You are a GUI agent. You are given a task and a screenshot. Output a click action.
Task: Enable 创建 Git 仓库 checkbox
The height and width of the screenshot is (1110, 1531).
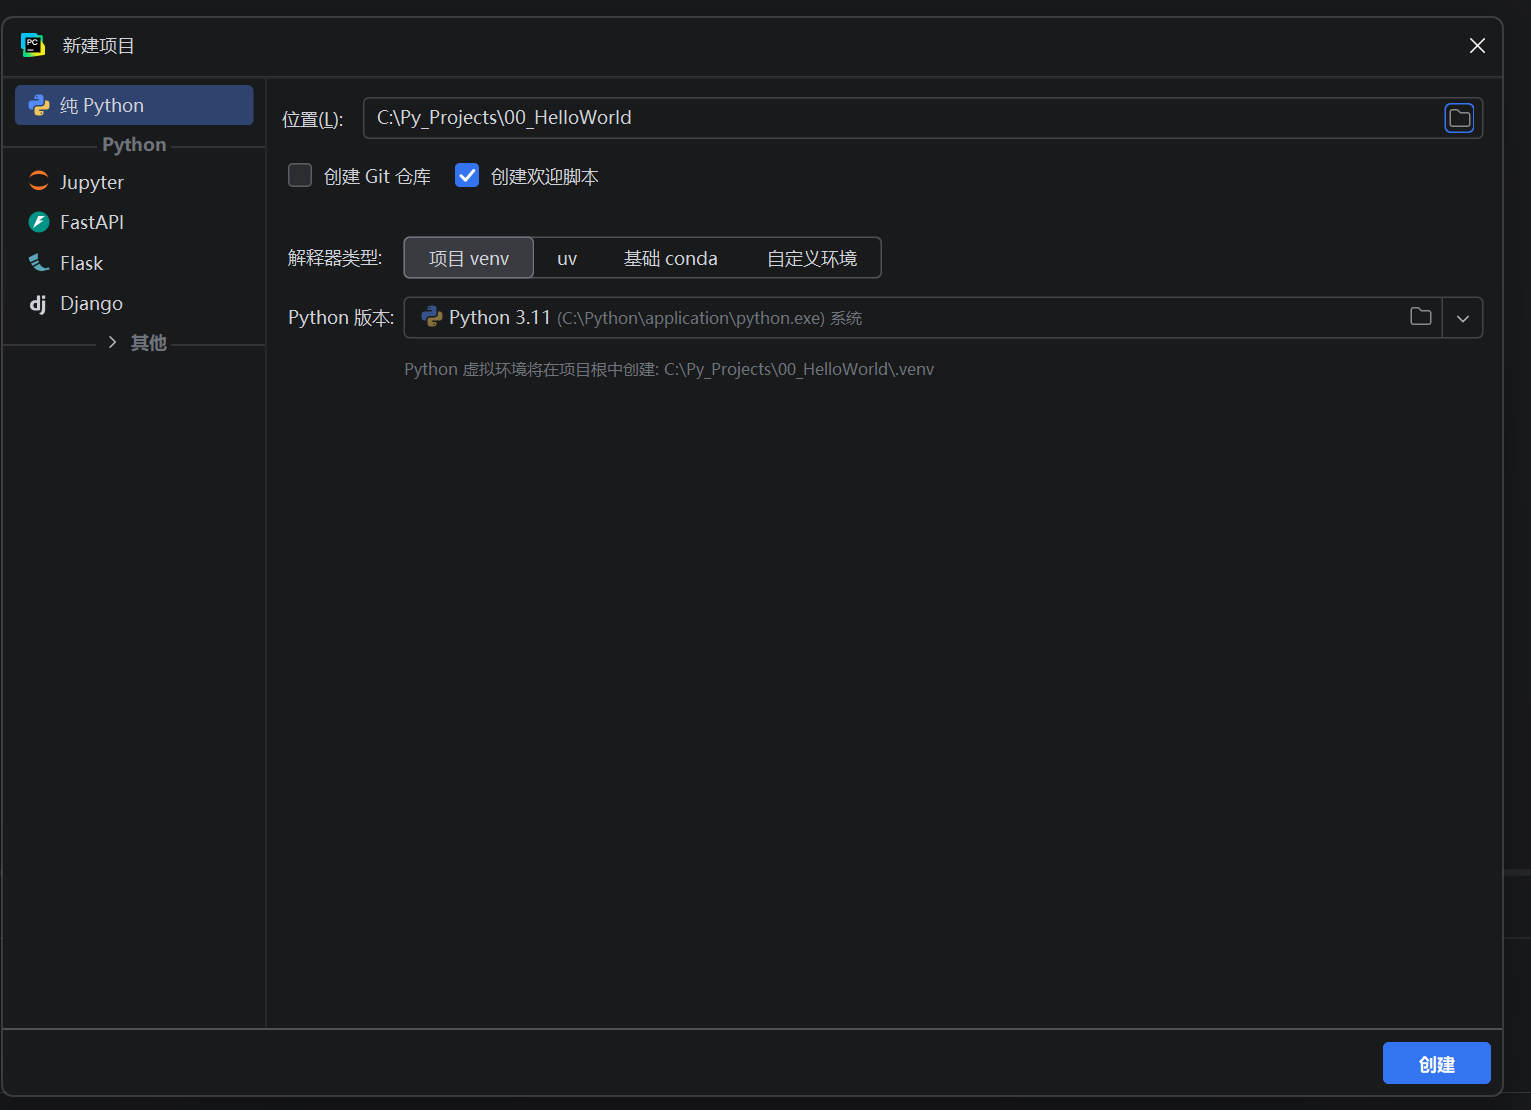pos(300,176)
